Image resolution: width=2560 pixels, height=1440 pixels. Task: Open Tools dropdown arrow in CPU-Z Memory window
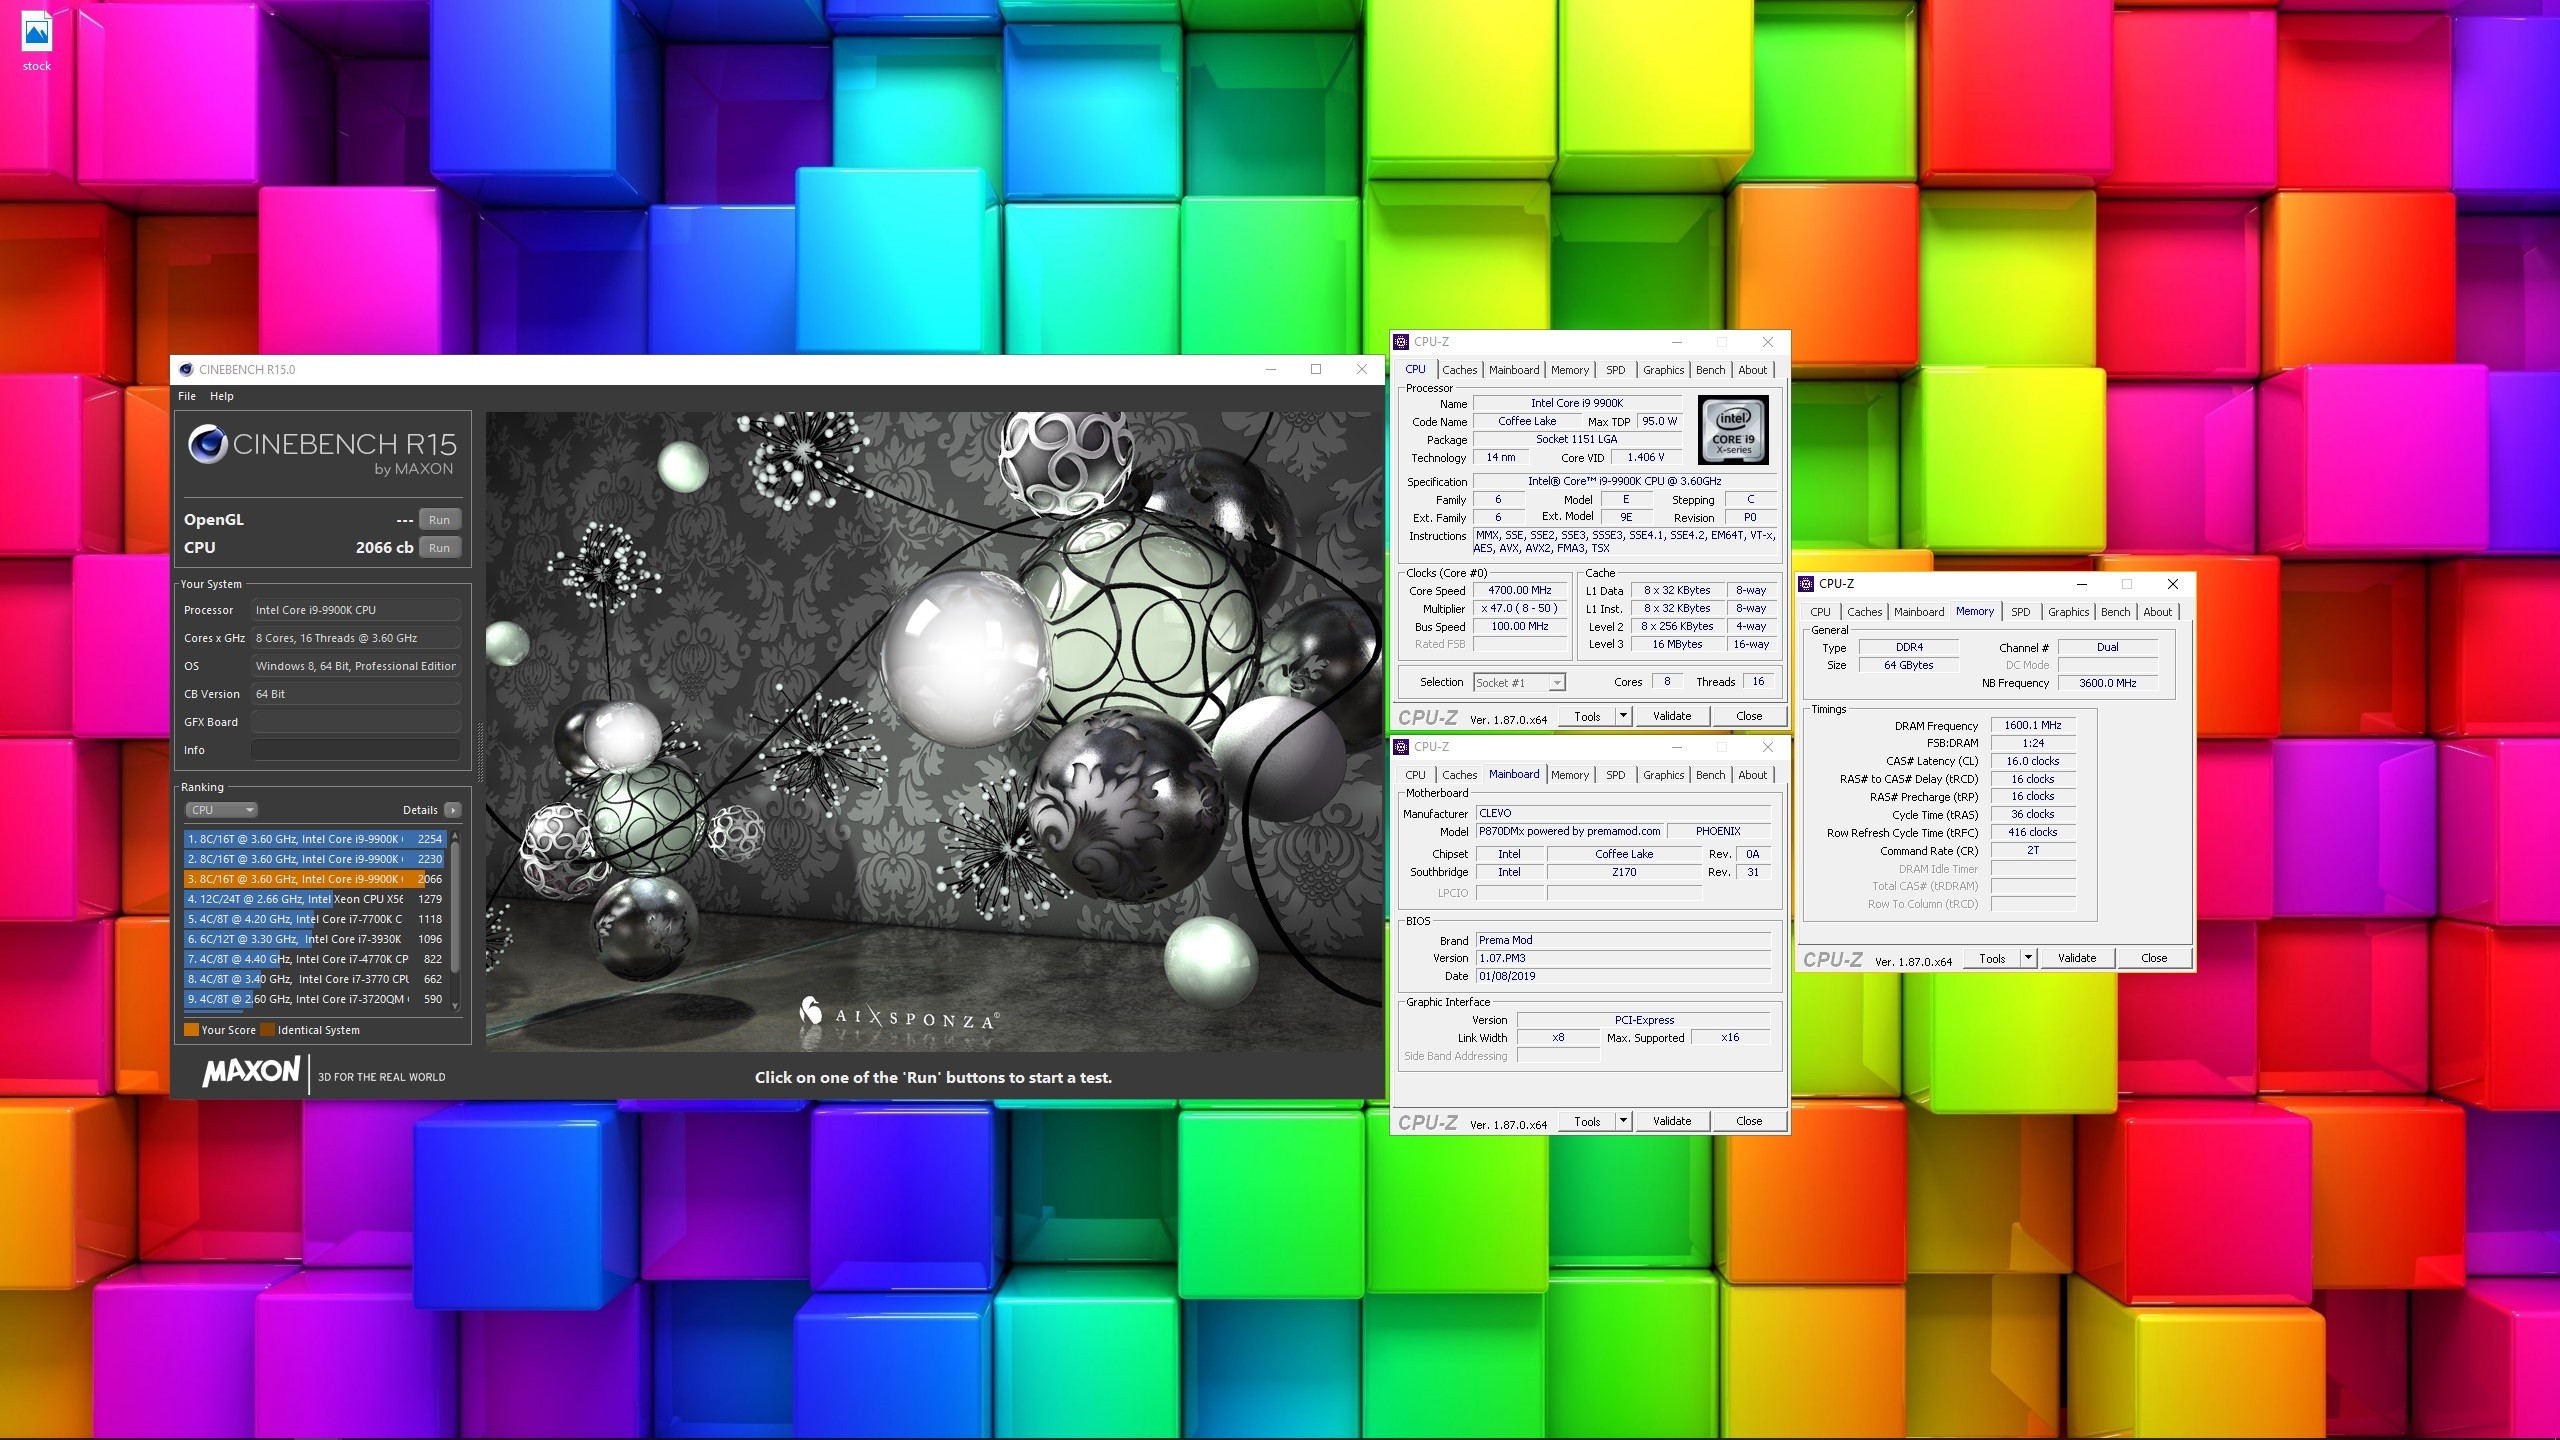[x=2028, y=958]
